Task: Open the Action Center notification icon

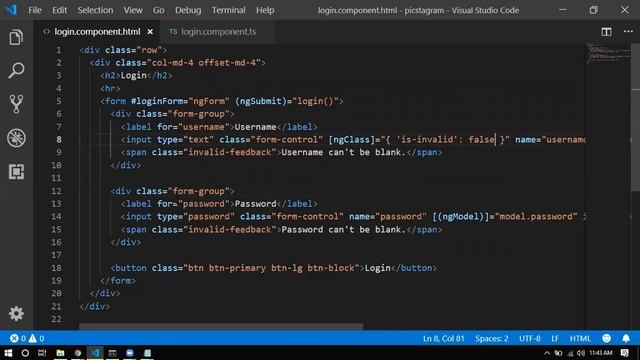Action: click(x=624, y=353)
